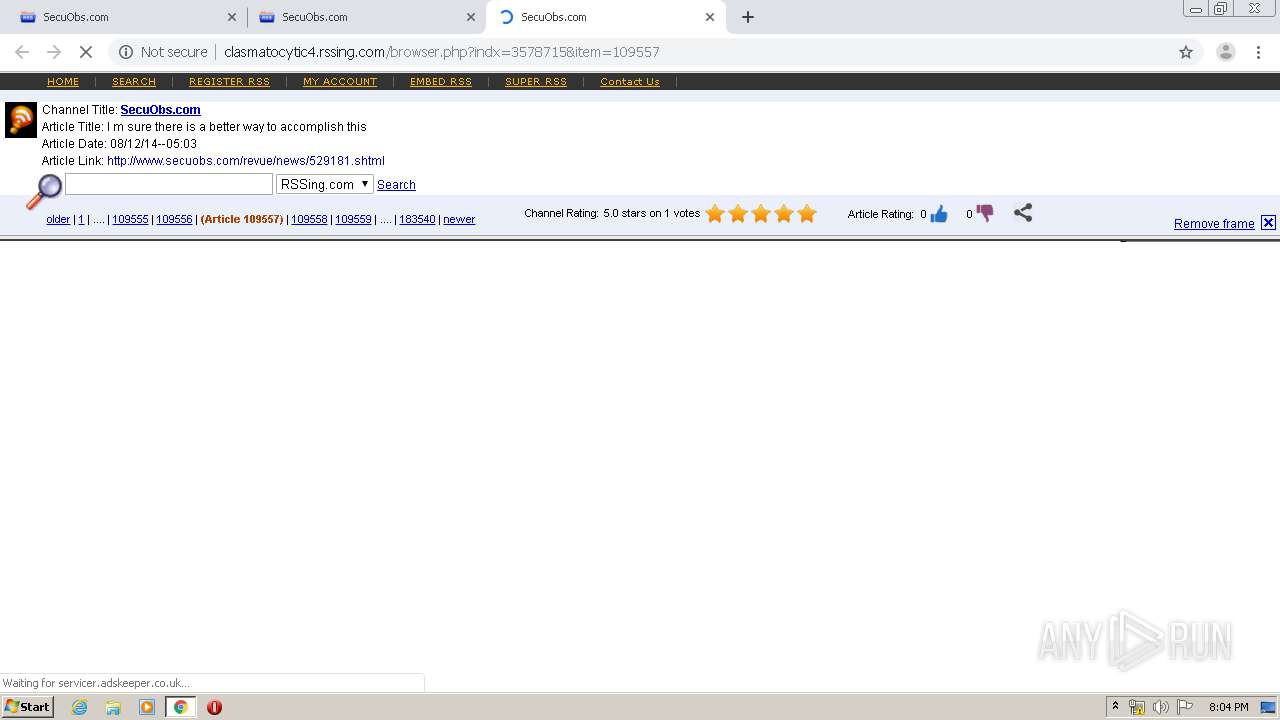This screenshot has height=720, width=1280.
Task: Jump to last article 183540
Action: pos(417,219)
